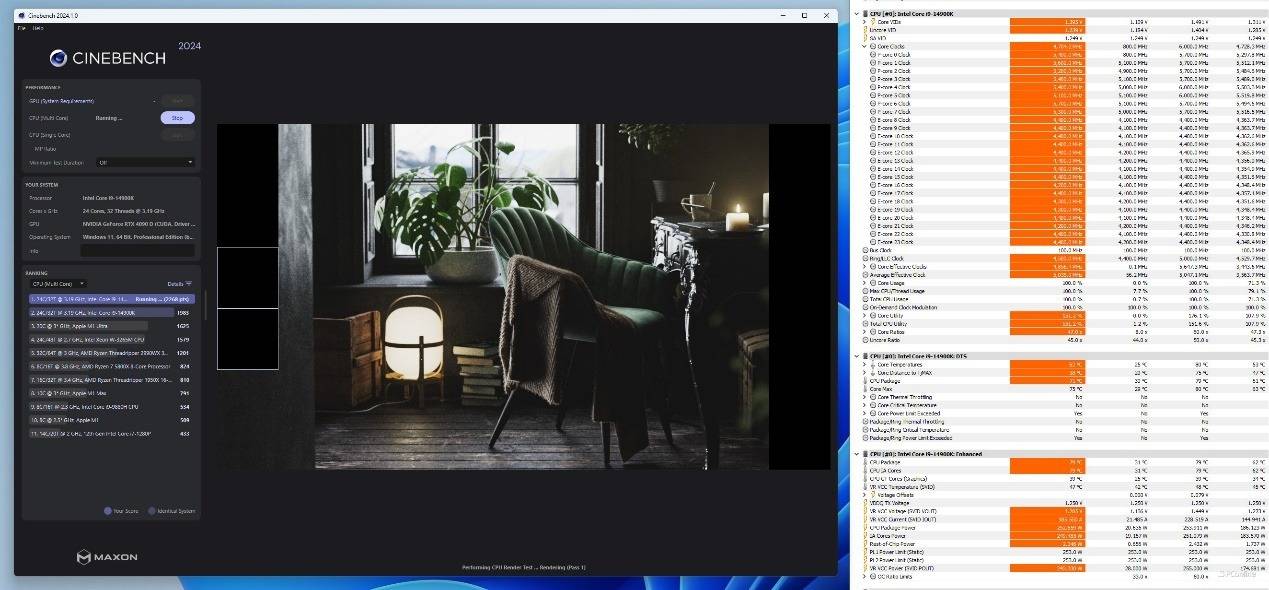The width and height of the screenshot is (1269, 590).
Task: Click the Identical System legend dot
Action: pos(152,511)
